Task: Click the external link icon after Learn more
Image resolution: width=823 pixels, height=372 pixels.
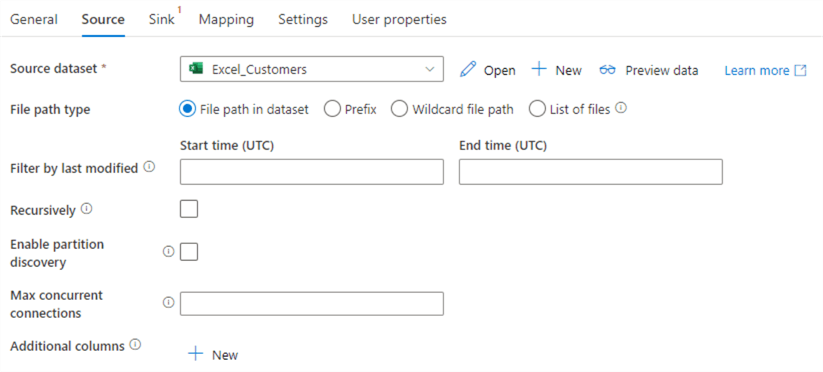Action: 800,70
